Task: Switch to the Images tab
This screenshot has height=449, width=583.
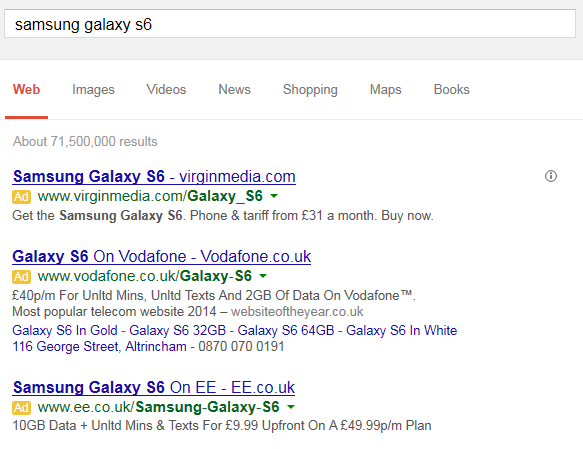Action: pyautogui.click(x=93, y=90)
